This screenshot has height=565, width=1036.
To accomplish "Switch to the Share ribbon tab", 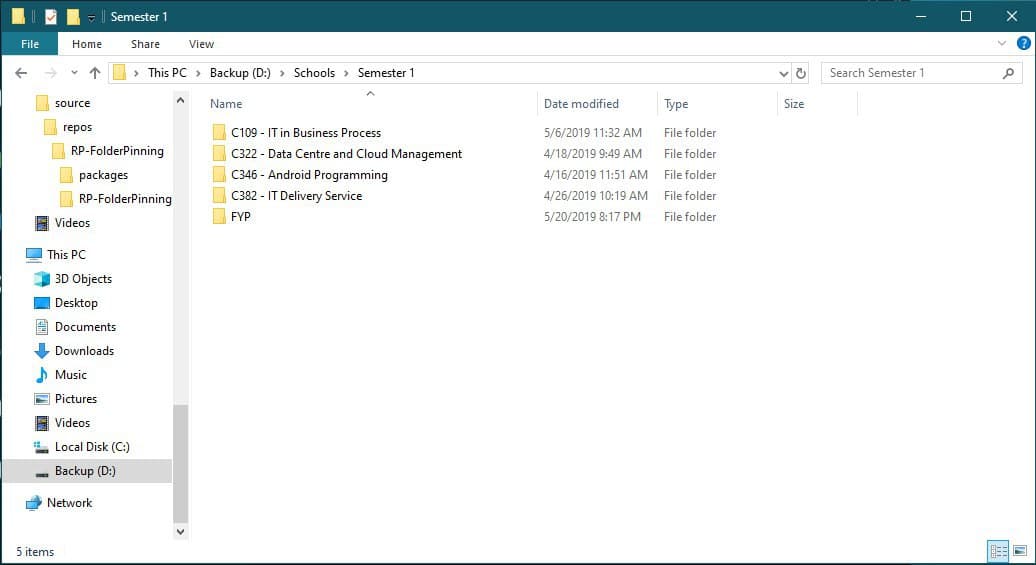I will (145, 44).
